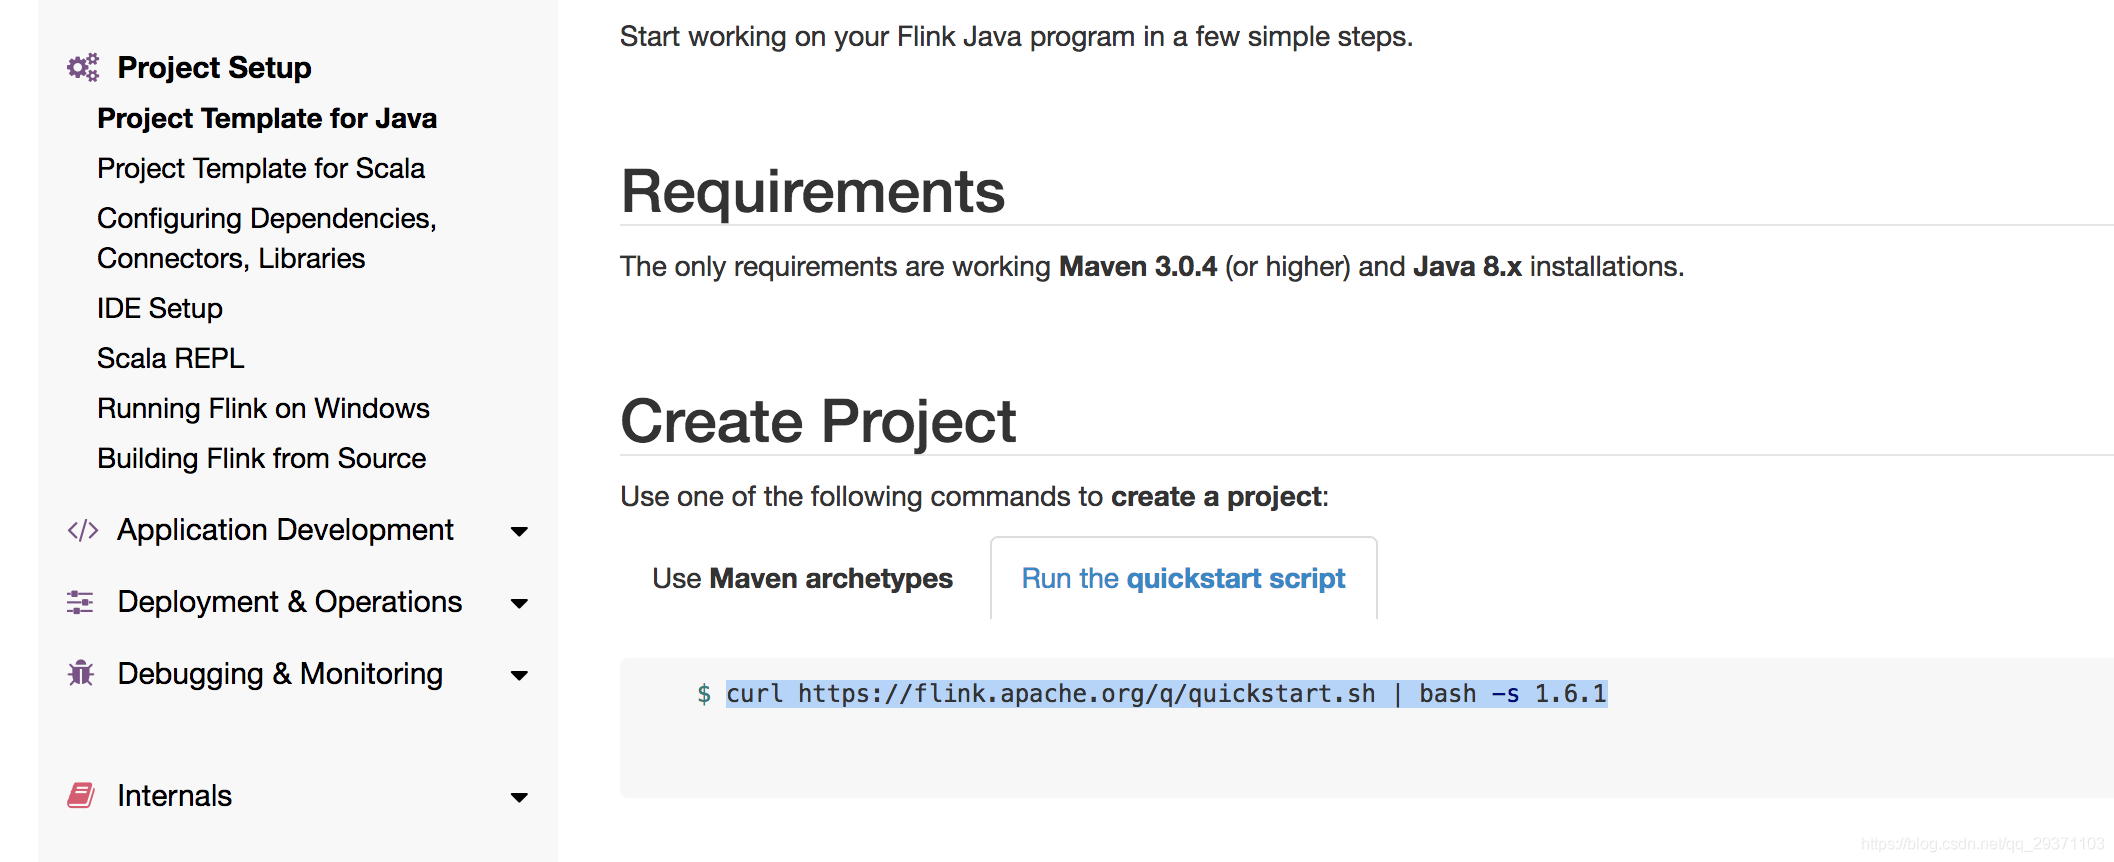Viewport: 2114px width, 862px height.
Task: Open the Debugging & Monitoring menu label
Action: pos(280,674)
